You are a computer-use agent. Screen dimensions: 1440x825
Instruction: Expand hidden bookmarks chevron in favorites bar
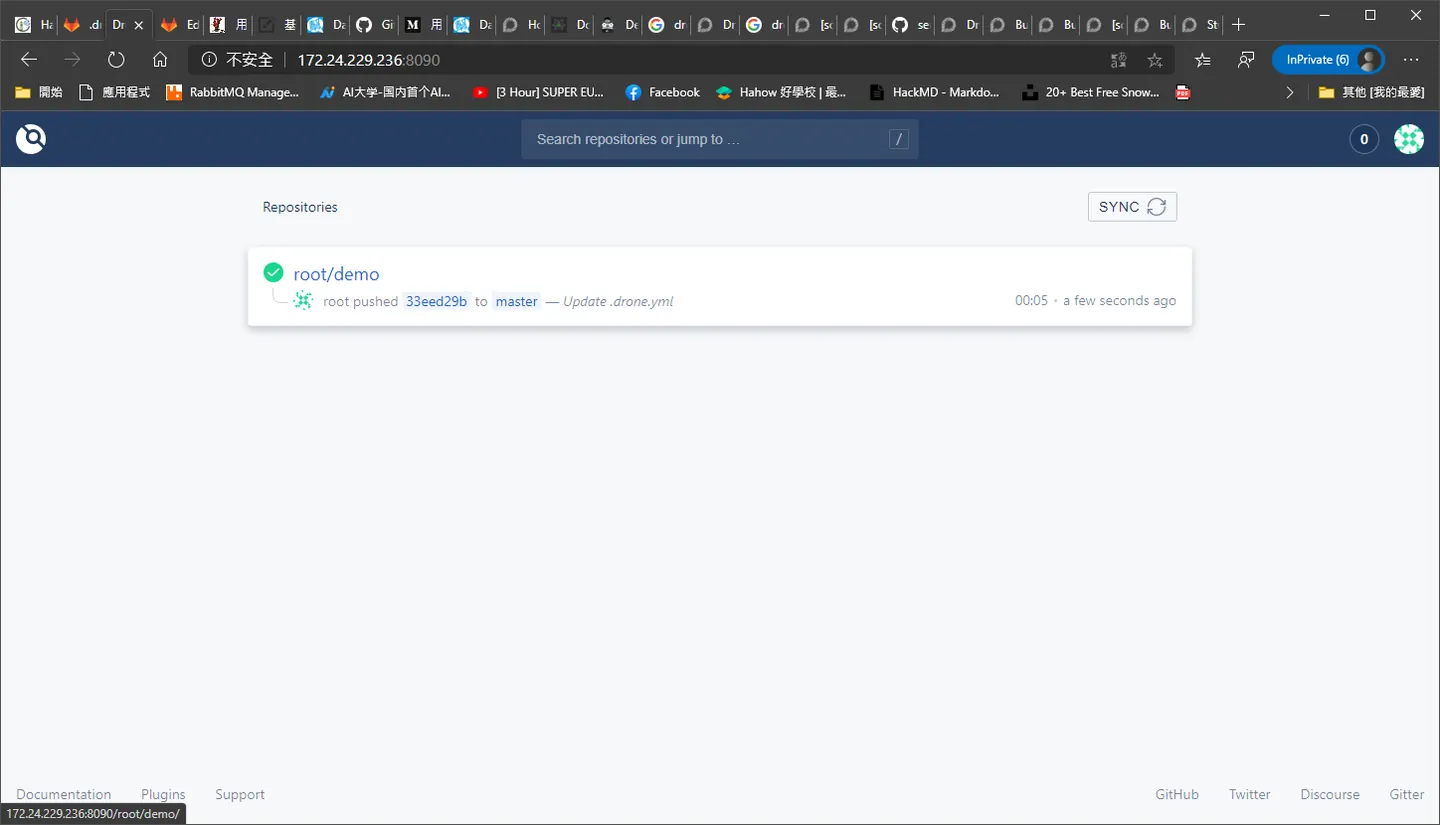click(x=1289, y=92)
